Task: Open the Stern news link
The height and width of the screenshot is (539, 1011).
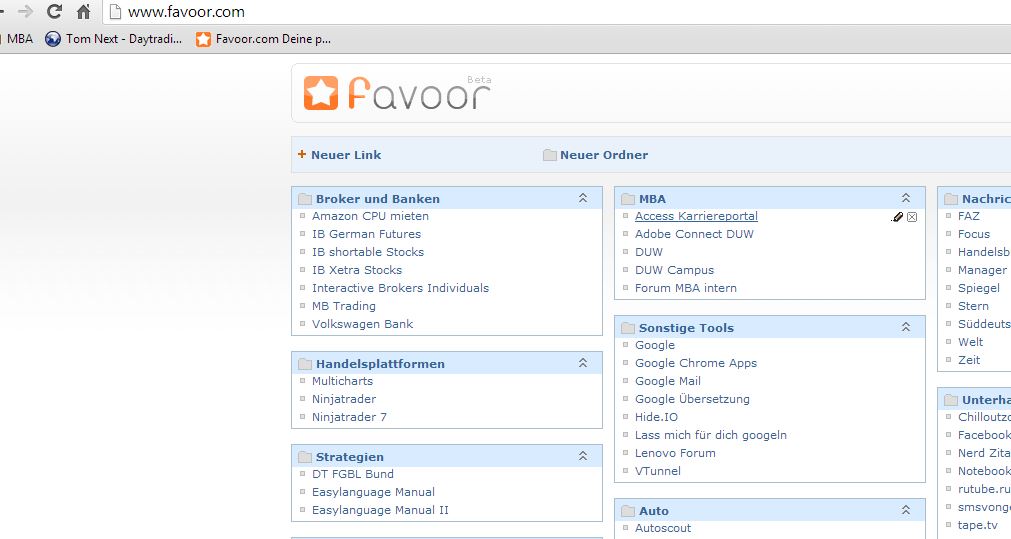Action: click(x=973, y=306)
